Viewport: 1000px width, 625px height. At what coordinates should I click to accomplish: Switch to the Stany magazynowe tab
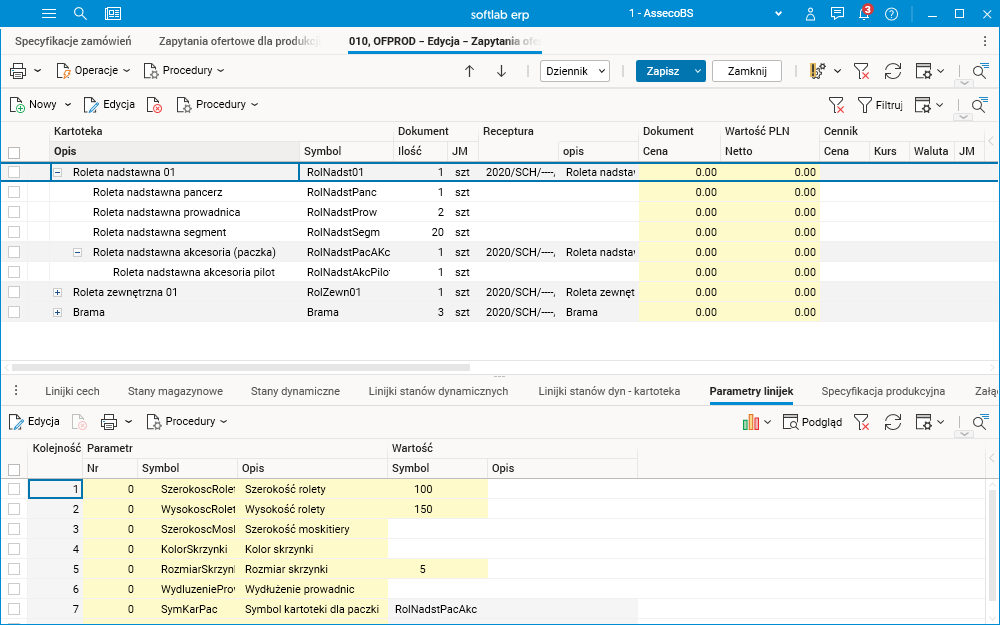coord(175,391)
